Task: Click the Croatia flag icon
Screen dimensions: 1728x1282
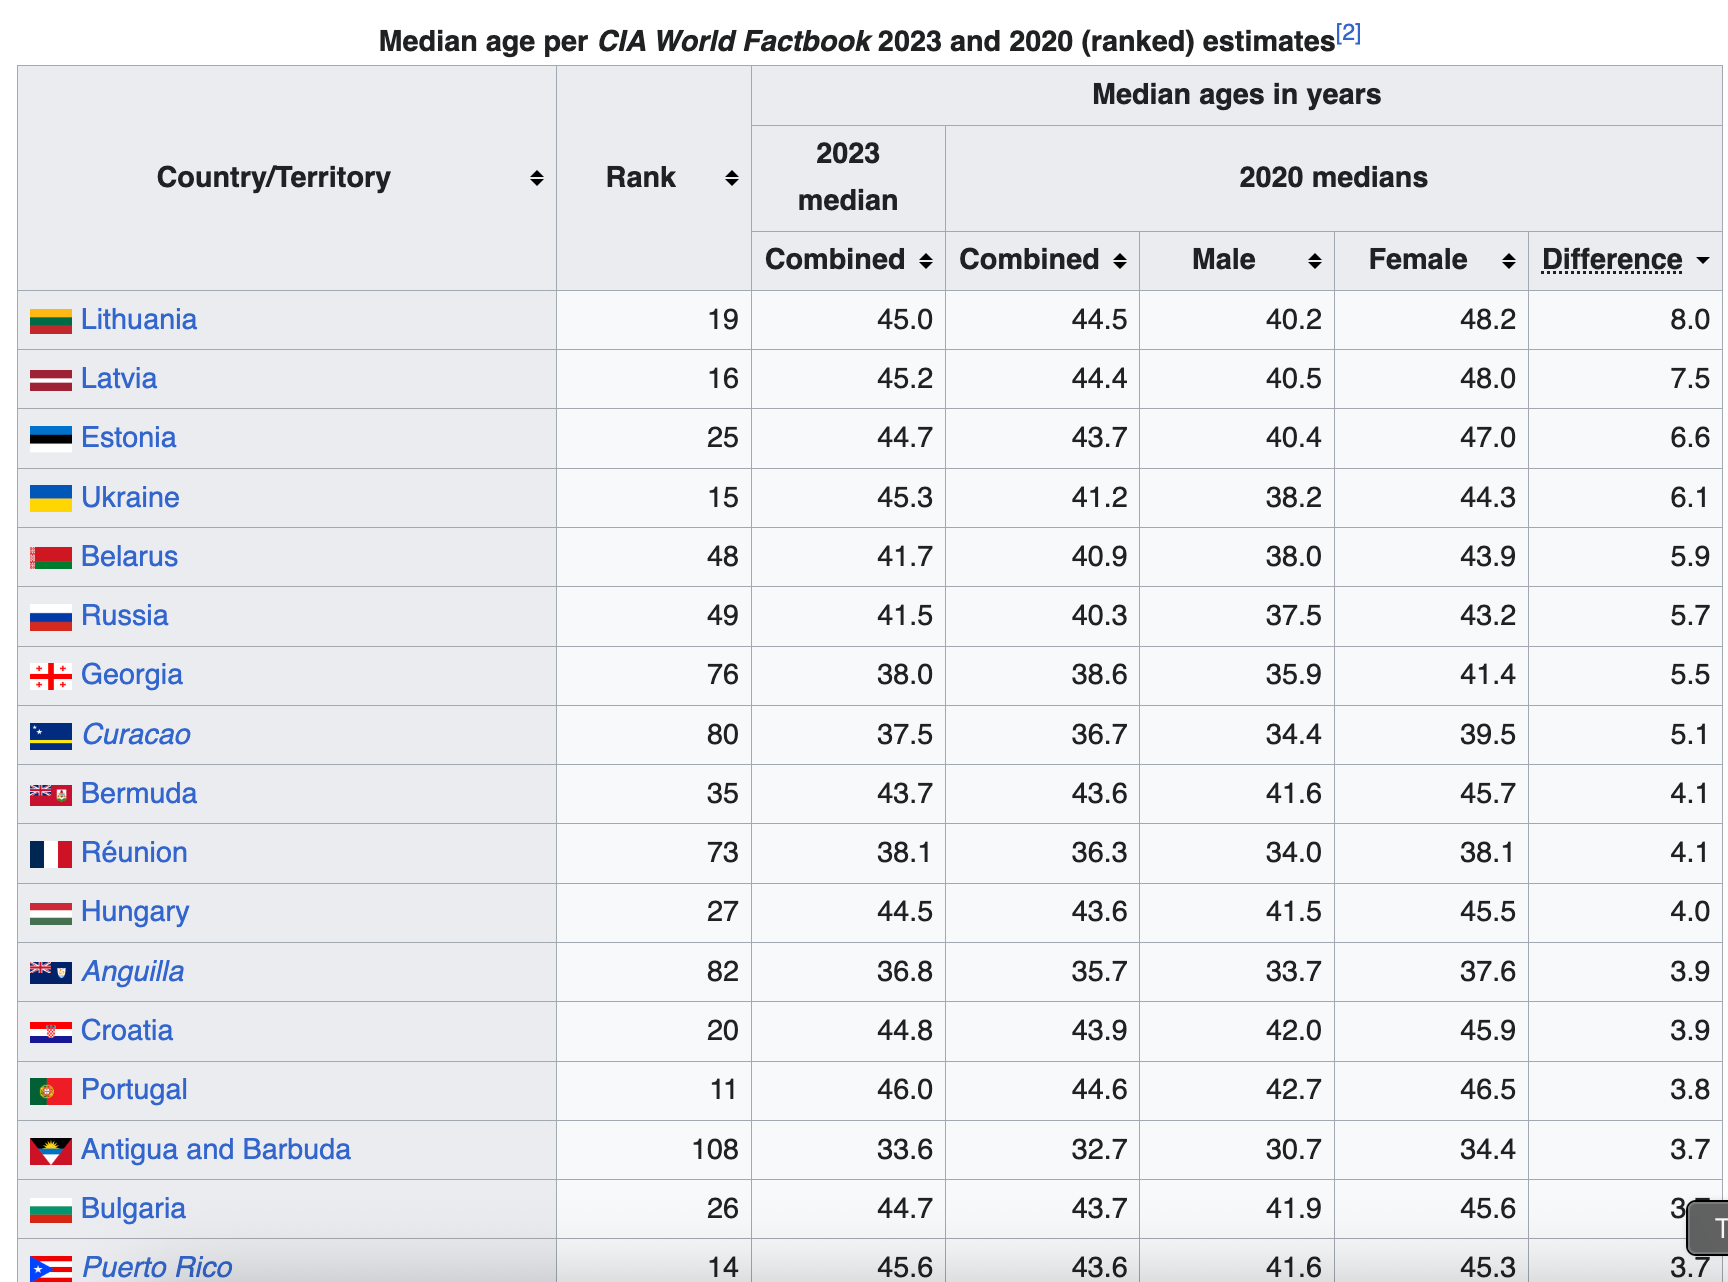Action: coord(50,1032)
